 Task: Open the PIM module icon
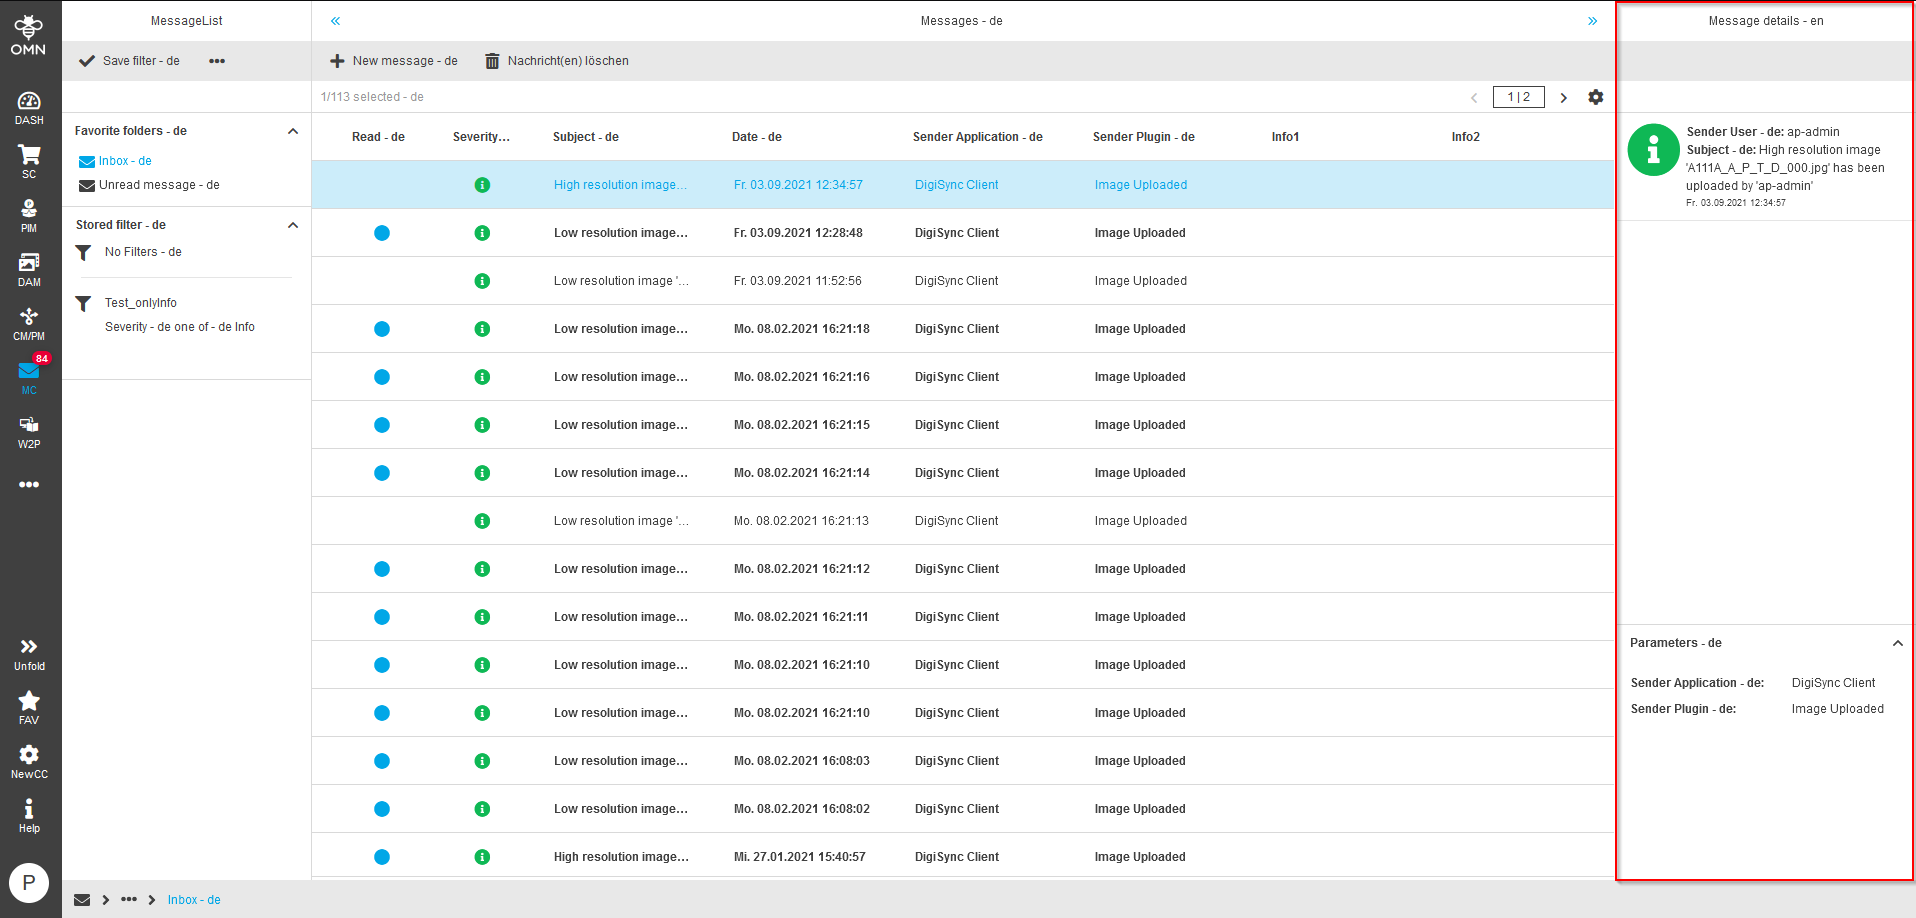29,214
